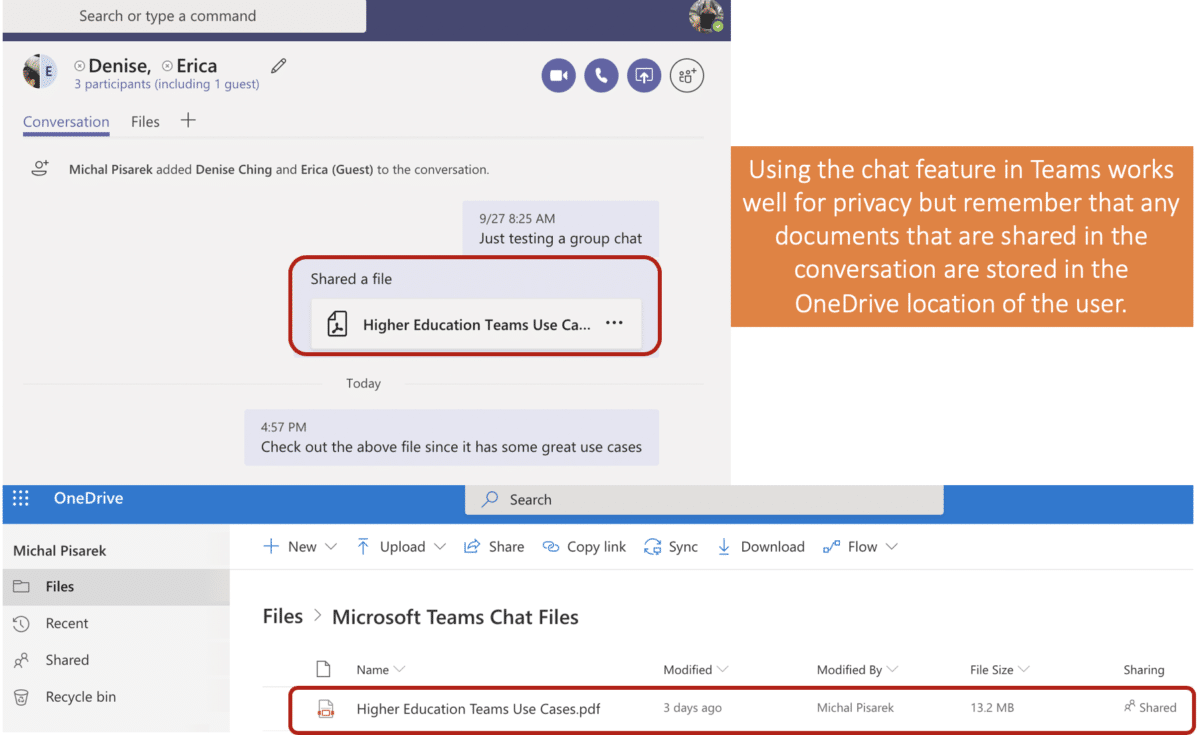Copy a link in OneDrive toolbar
Screen dimensions: 1200x735
(x=584, y=546)
